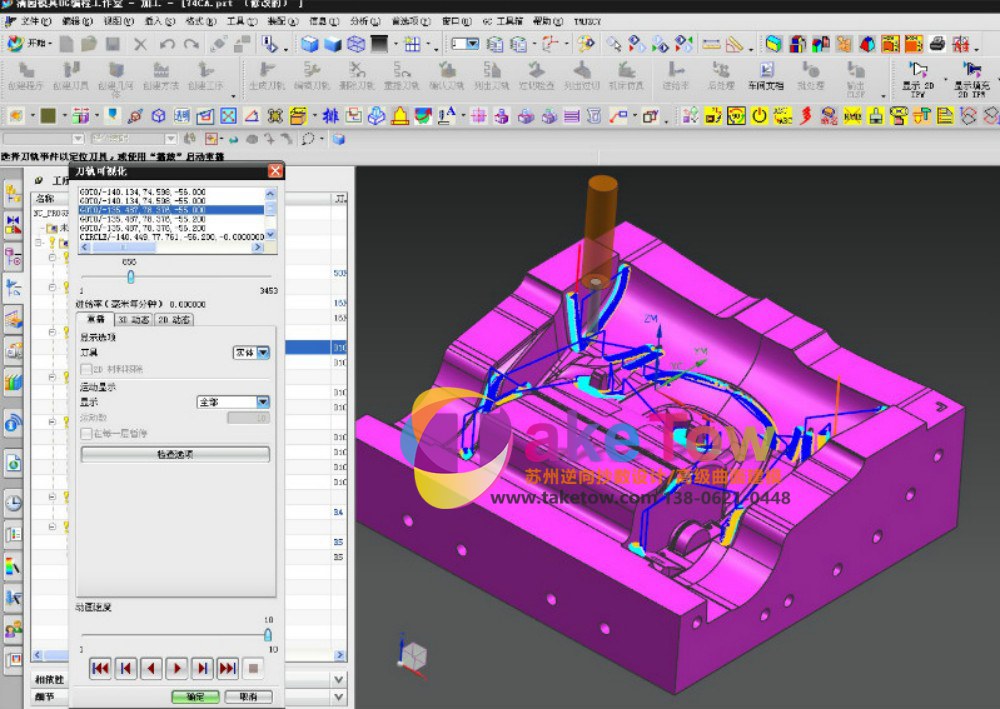The image size is (1000, 709).
Task: Close the Toolpath Visualization dialog
Action: pyautogui.click(x=275, y=171)
